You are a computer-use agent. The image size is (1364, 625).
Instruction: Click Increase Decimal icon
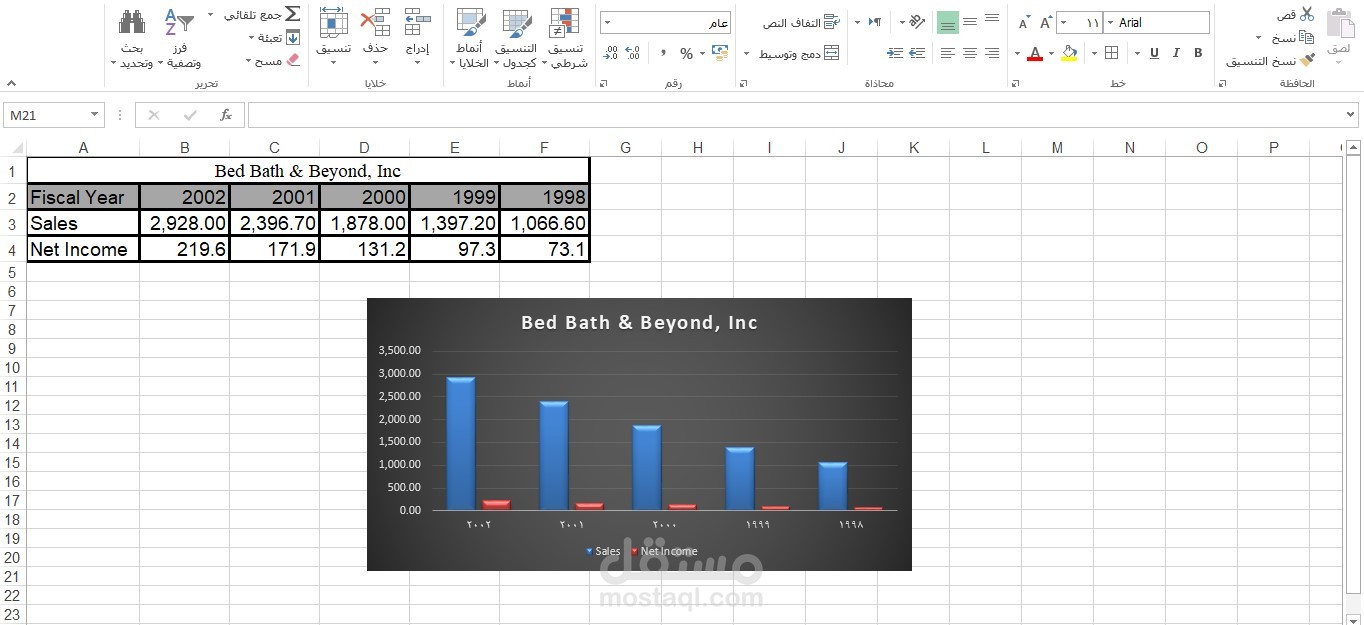tap(634, 53)
